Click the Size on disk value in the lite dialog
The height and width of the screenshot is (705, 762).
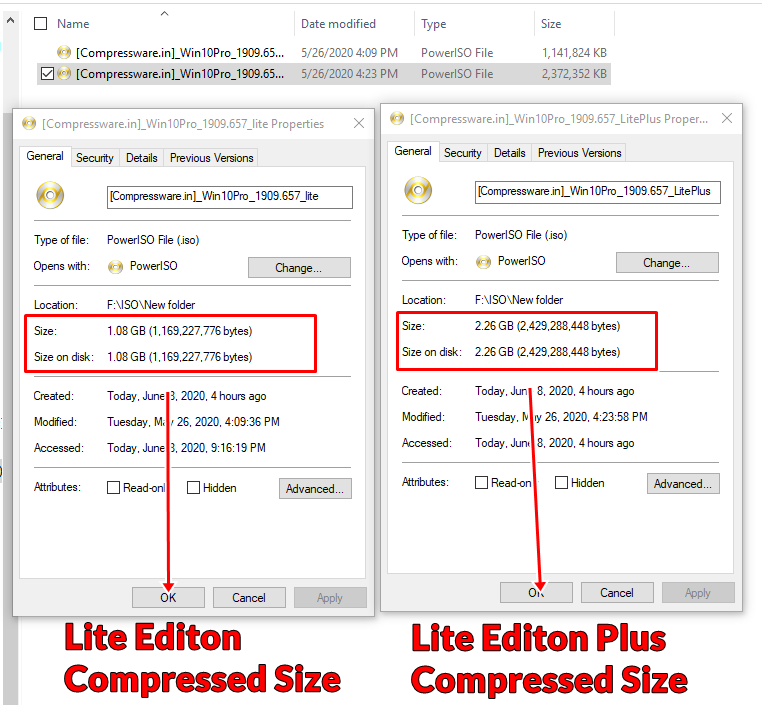pyautogui.click(x=179, y=357)
